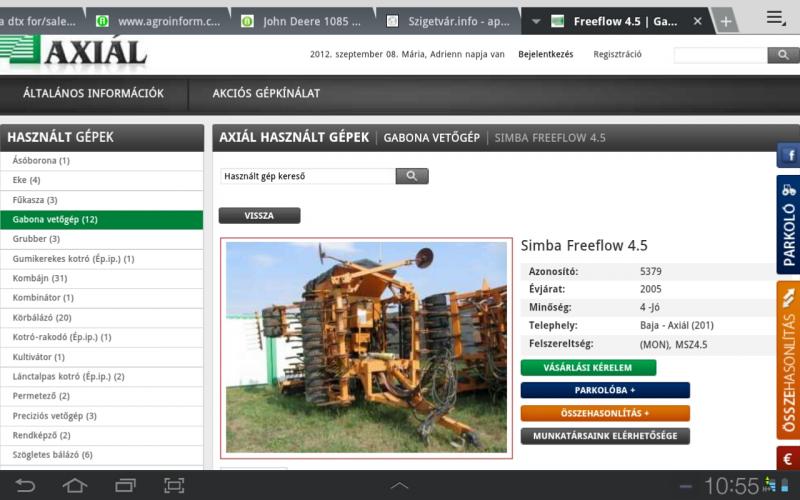The width and height of the screenshot is (800, 500).
Task: Click the 10:55 clock in status bar
Action: (732, 485)
